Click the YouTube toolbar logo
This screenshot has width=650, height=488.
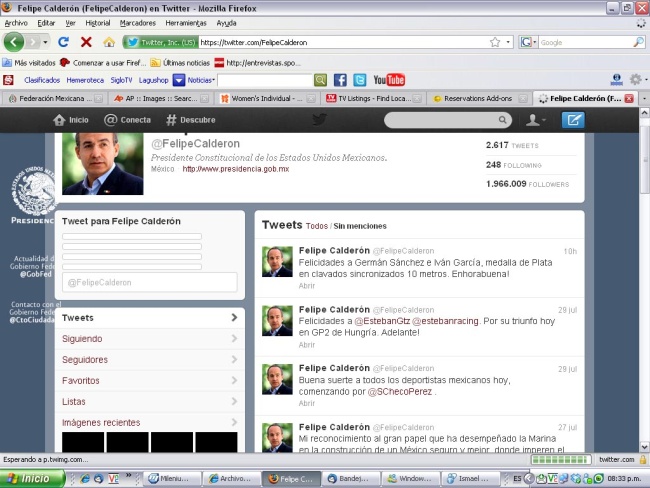click(x=389, y=80)
